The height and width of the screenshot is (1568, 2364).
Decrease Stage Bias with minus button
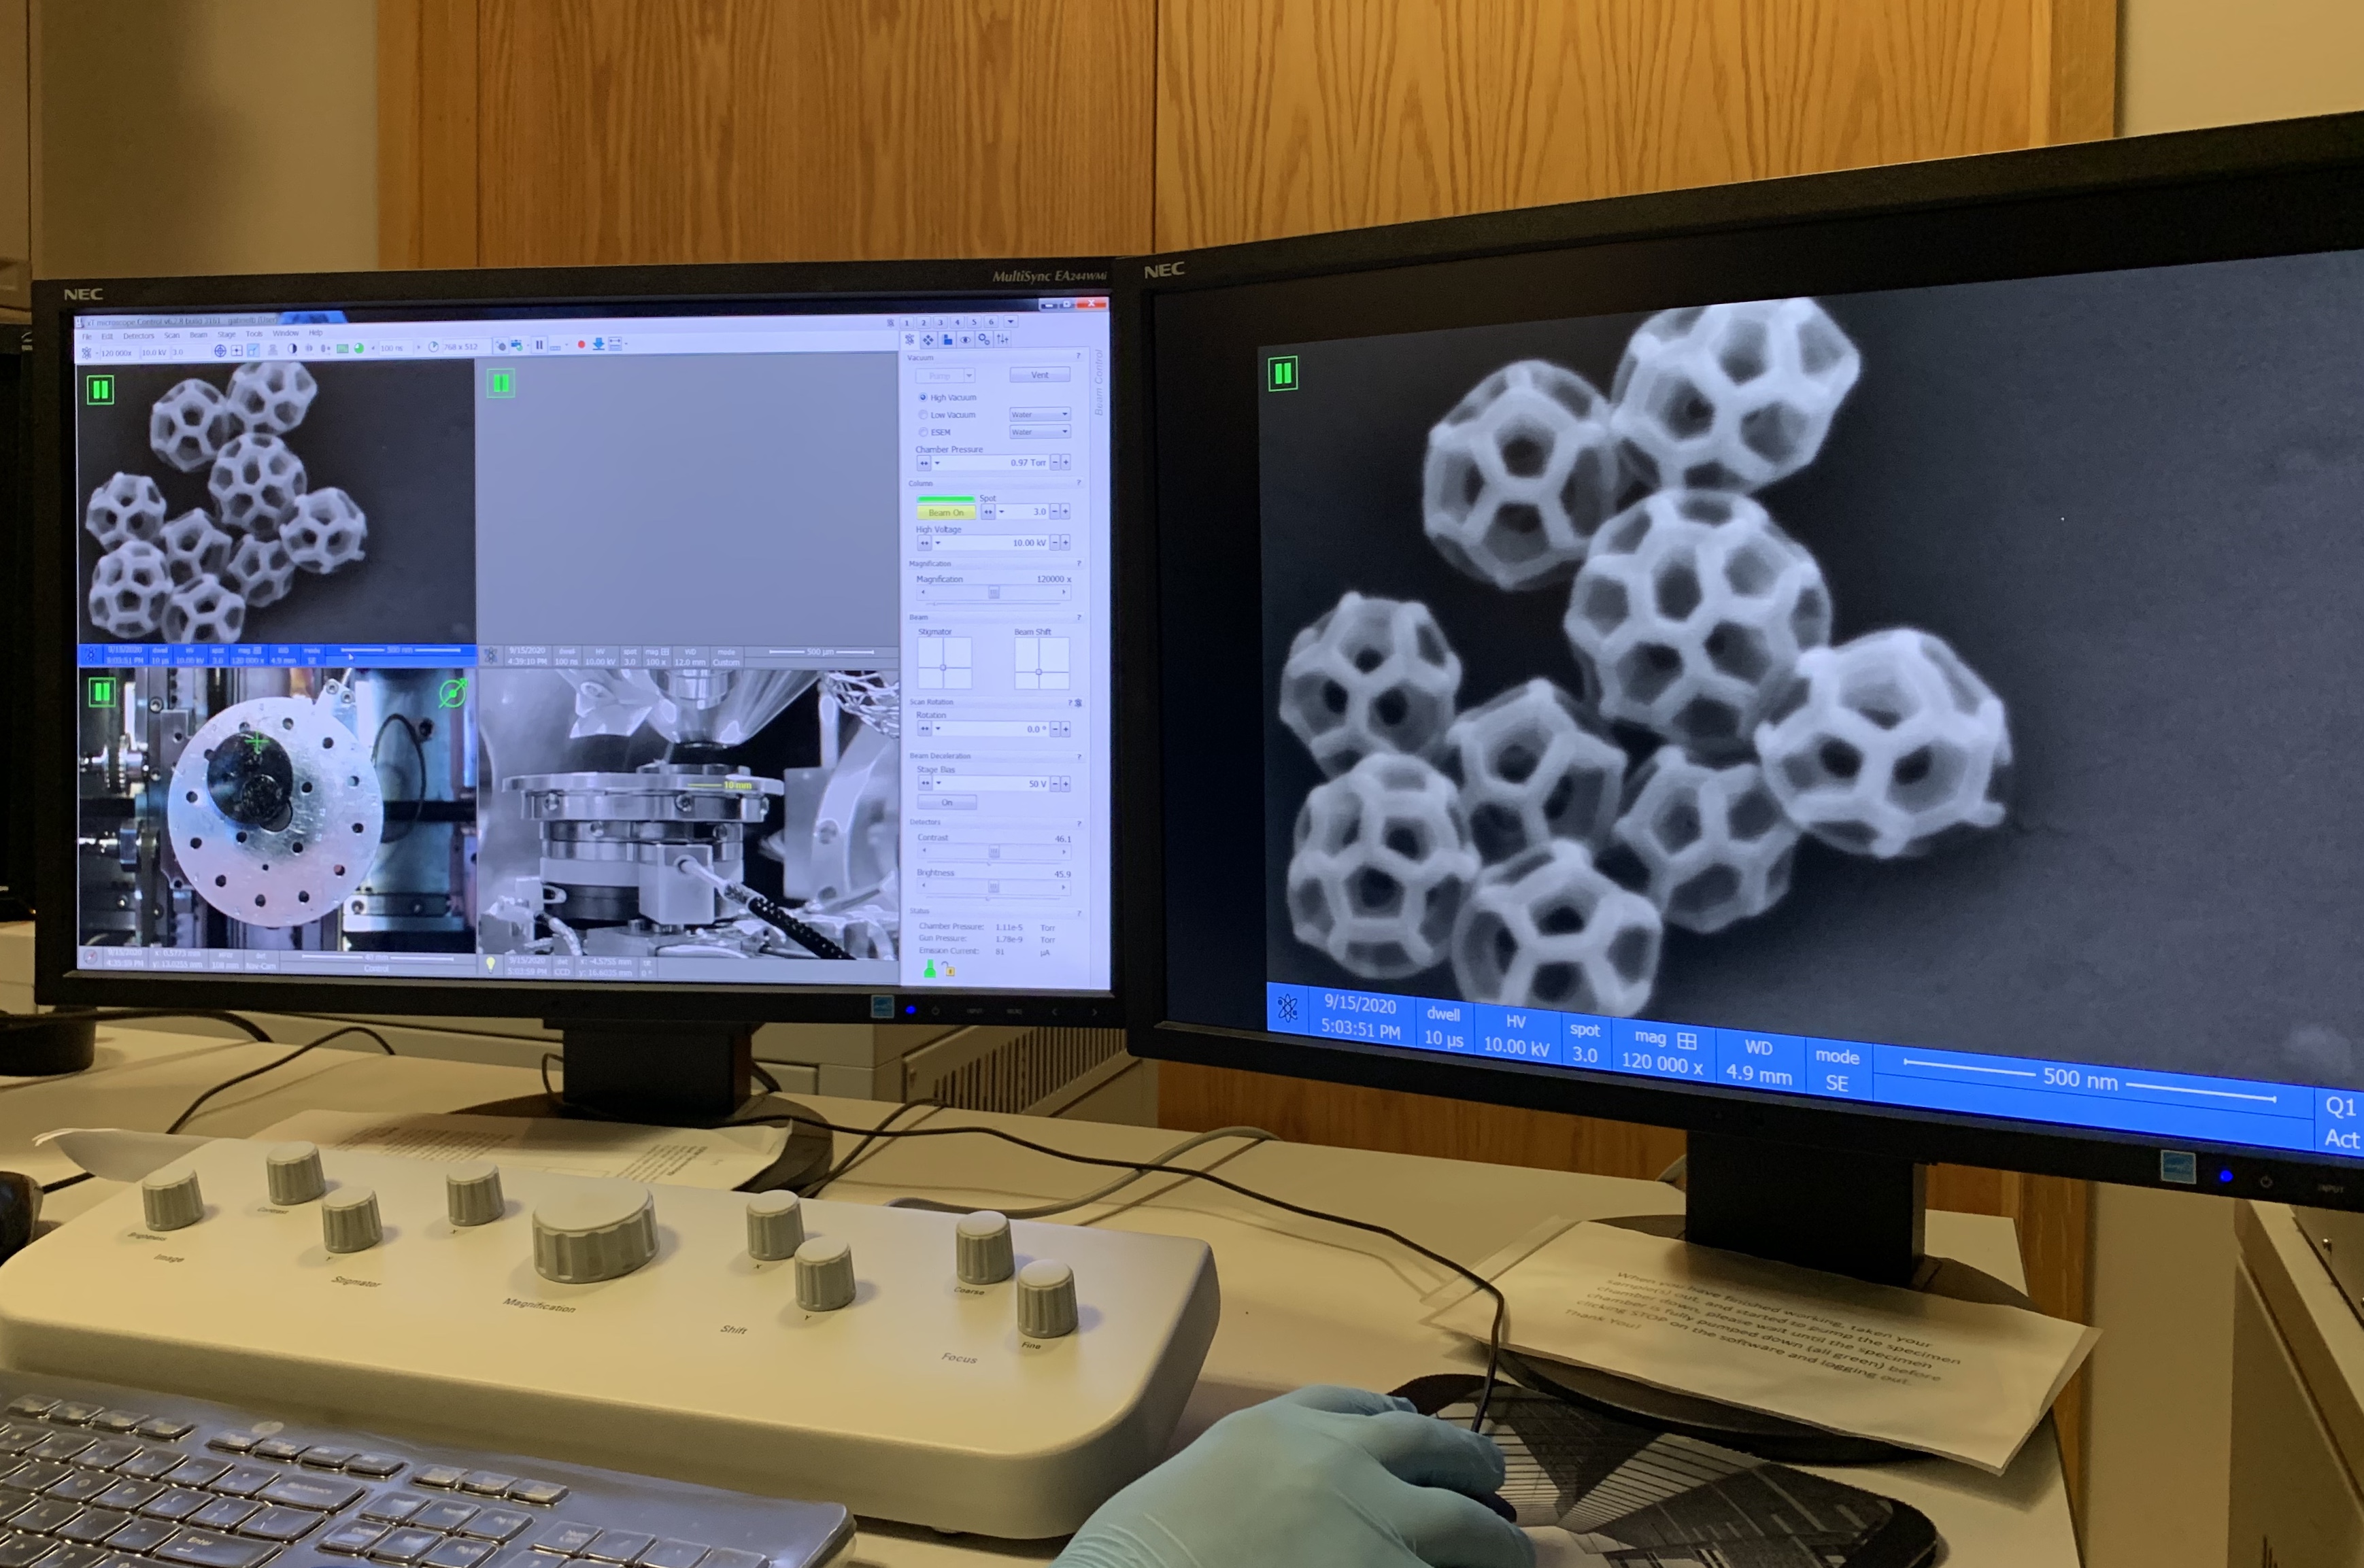1055,783
